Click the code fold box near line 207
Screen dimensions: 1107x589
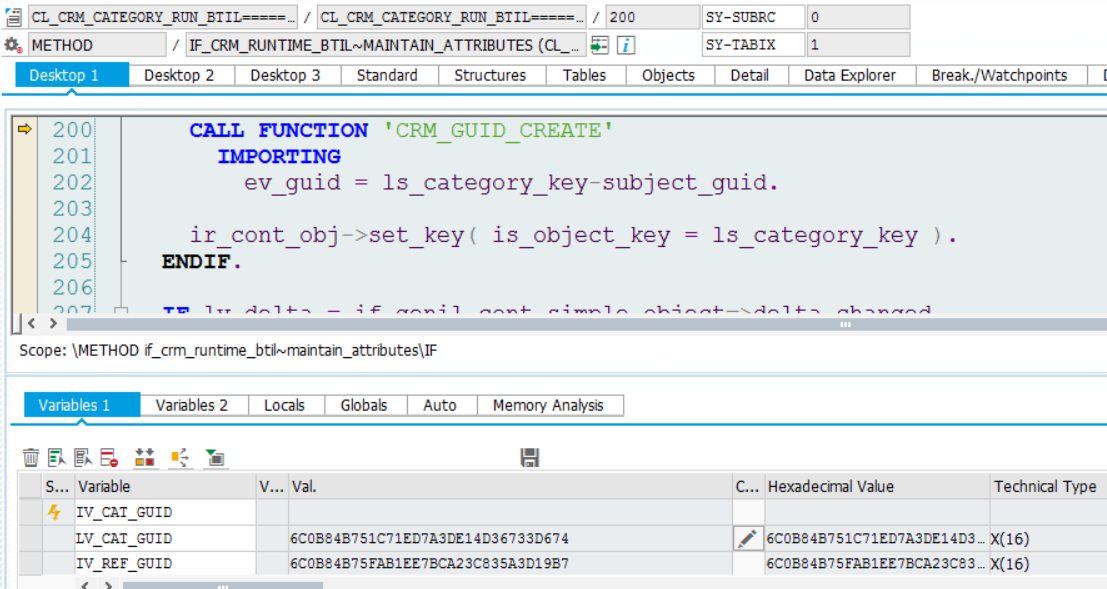pos(121,309)
